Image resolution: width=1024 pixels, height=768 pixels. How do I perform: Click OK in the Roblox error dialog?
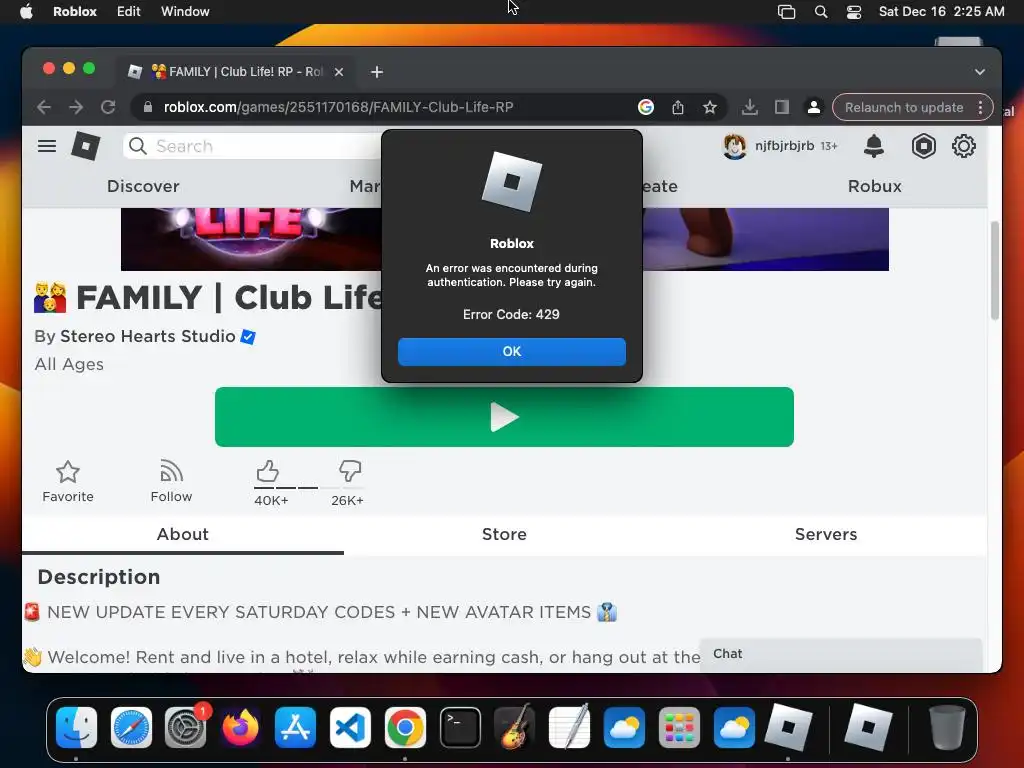point(511,351)
